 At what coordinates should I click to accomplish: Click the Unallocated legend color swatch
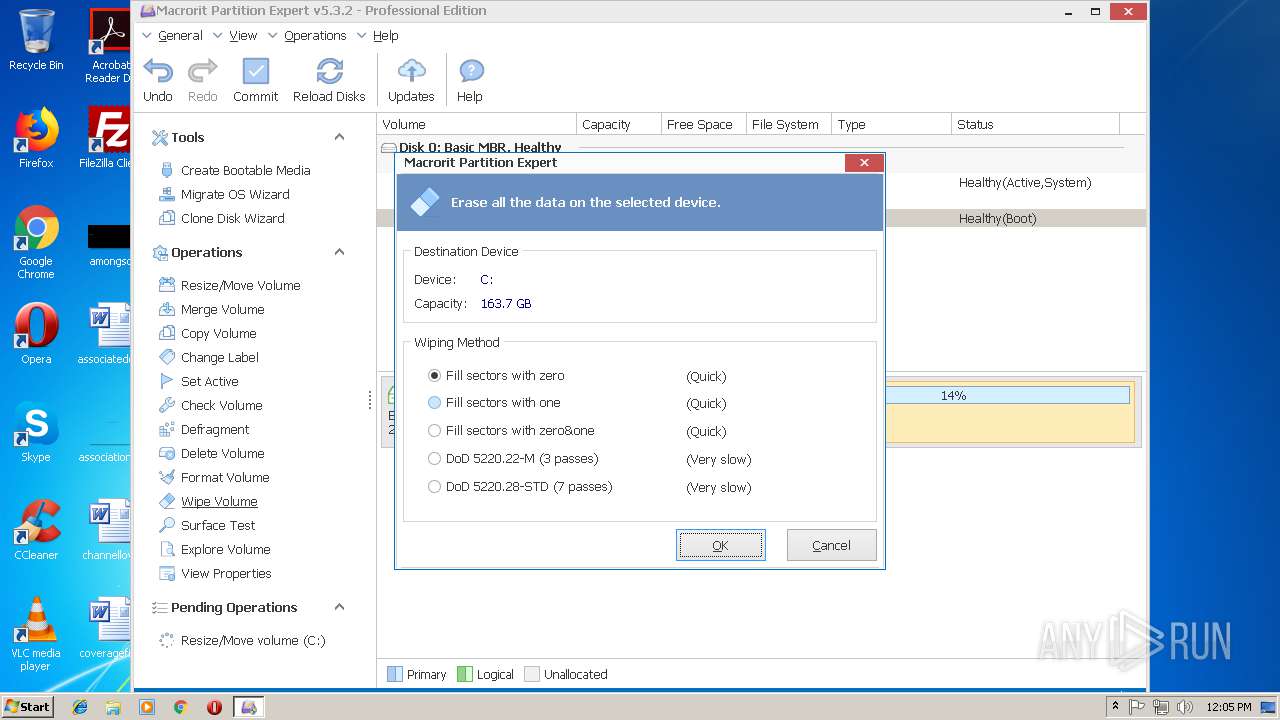click(x=532, y=674)
